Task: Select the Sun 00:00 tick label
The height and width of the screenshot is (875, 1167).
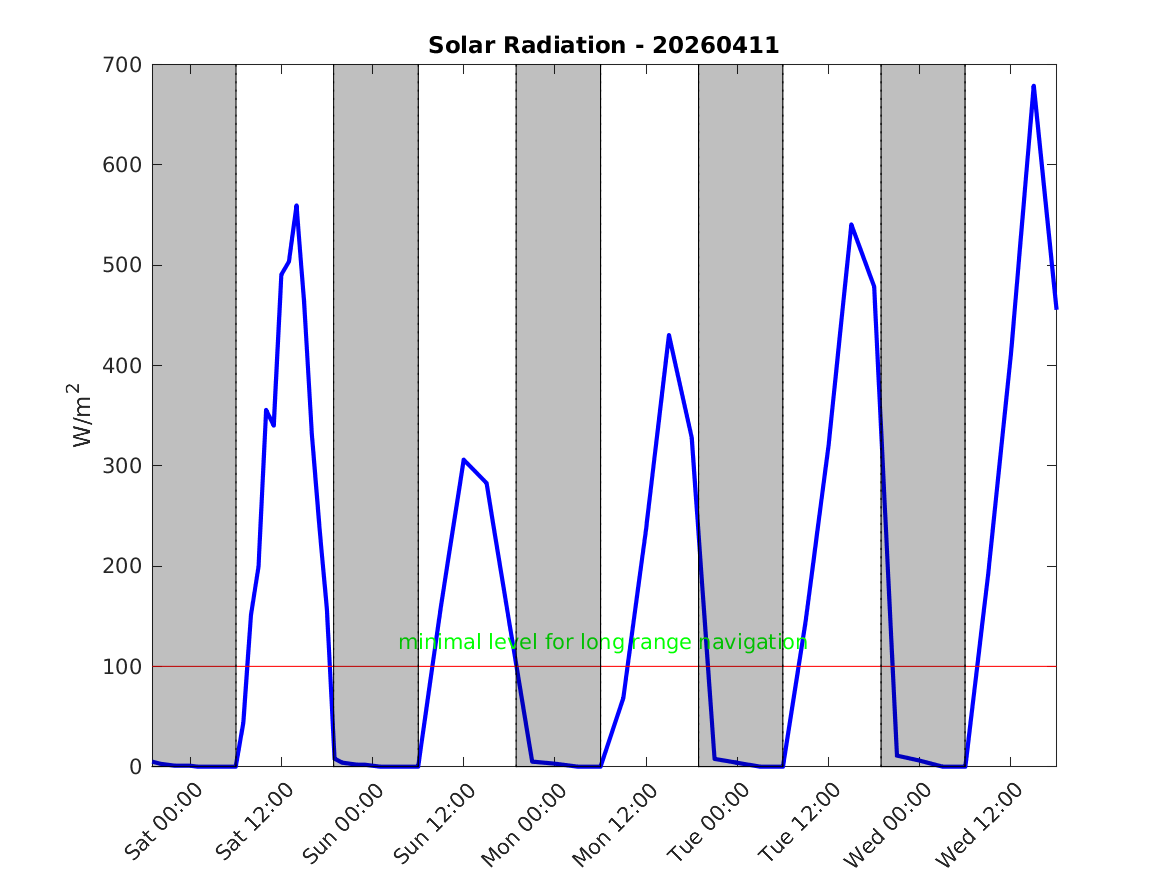Action: pyautogui.click(x=344, y=822)
